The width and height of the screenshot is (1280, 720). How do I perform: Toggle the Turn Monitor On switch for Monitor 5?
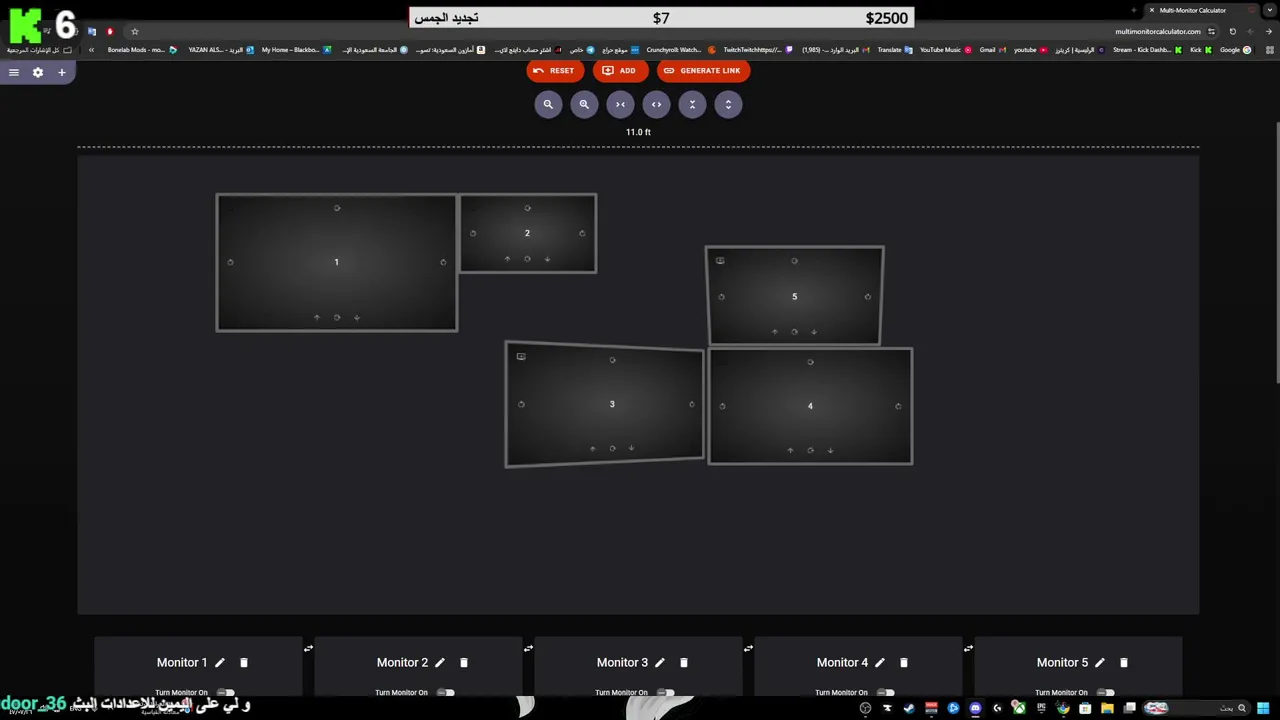point(1106,692)
